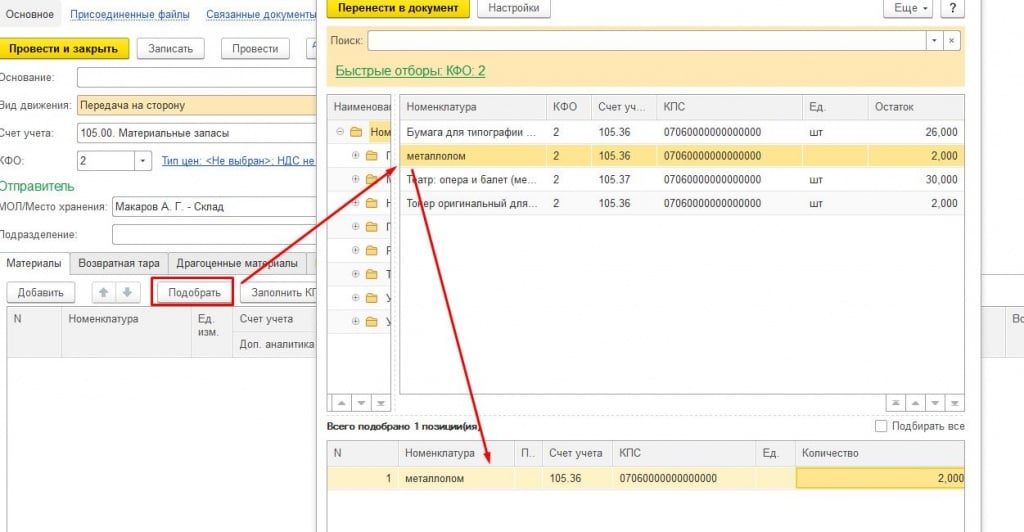Collapse the root folder in the tree
Image resolution: width=1024 pixels, height=532 pixels.
point(341,131)
